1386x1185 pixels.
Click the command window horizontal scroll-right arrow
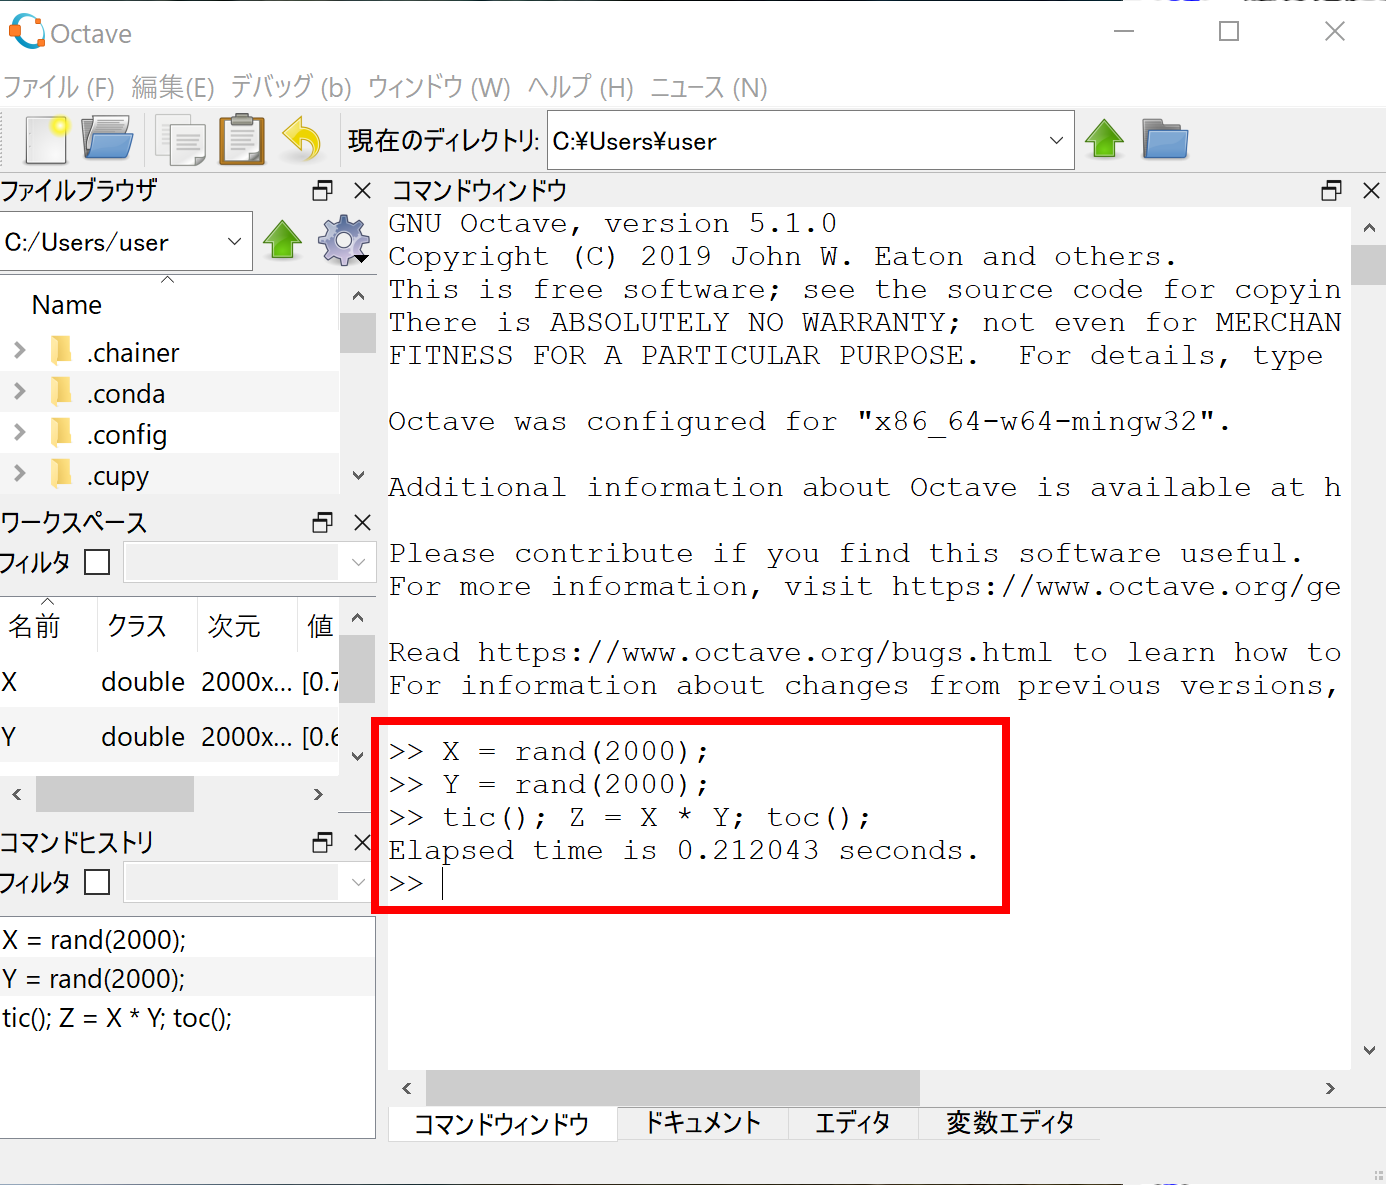(x=1330, y=1088)
